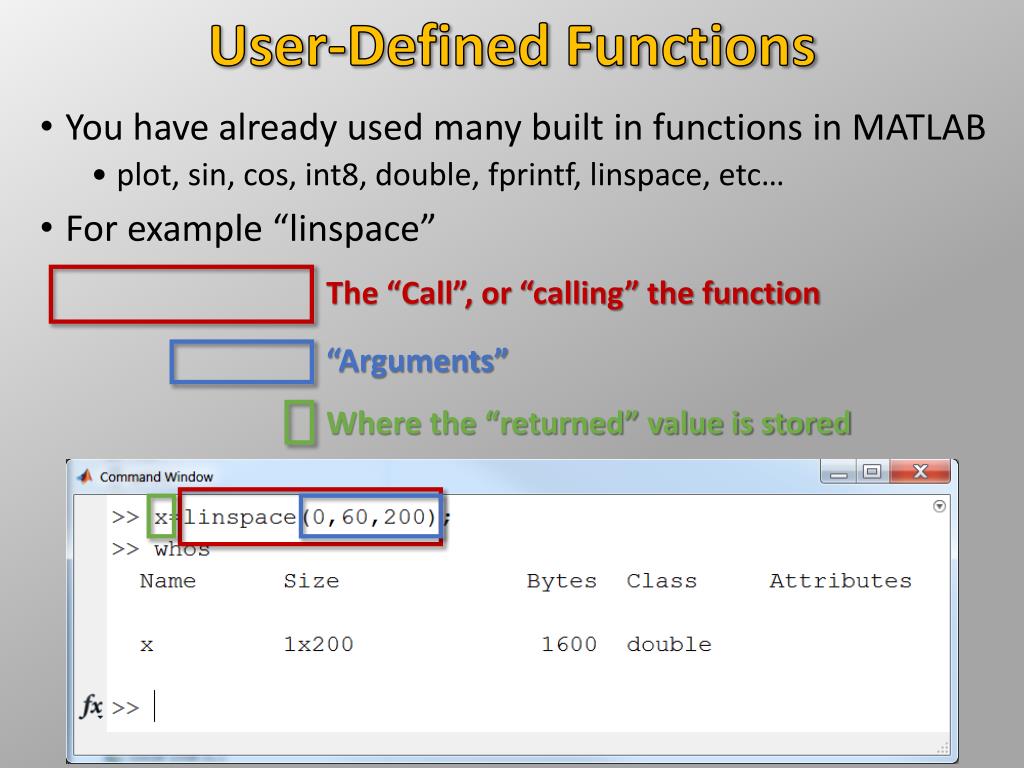Click the '"Arguments"' blue label
This screenshot has width=1024, height=768.
pyautogui.click(x=417, y=361)
